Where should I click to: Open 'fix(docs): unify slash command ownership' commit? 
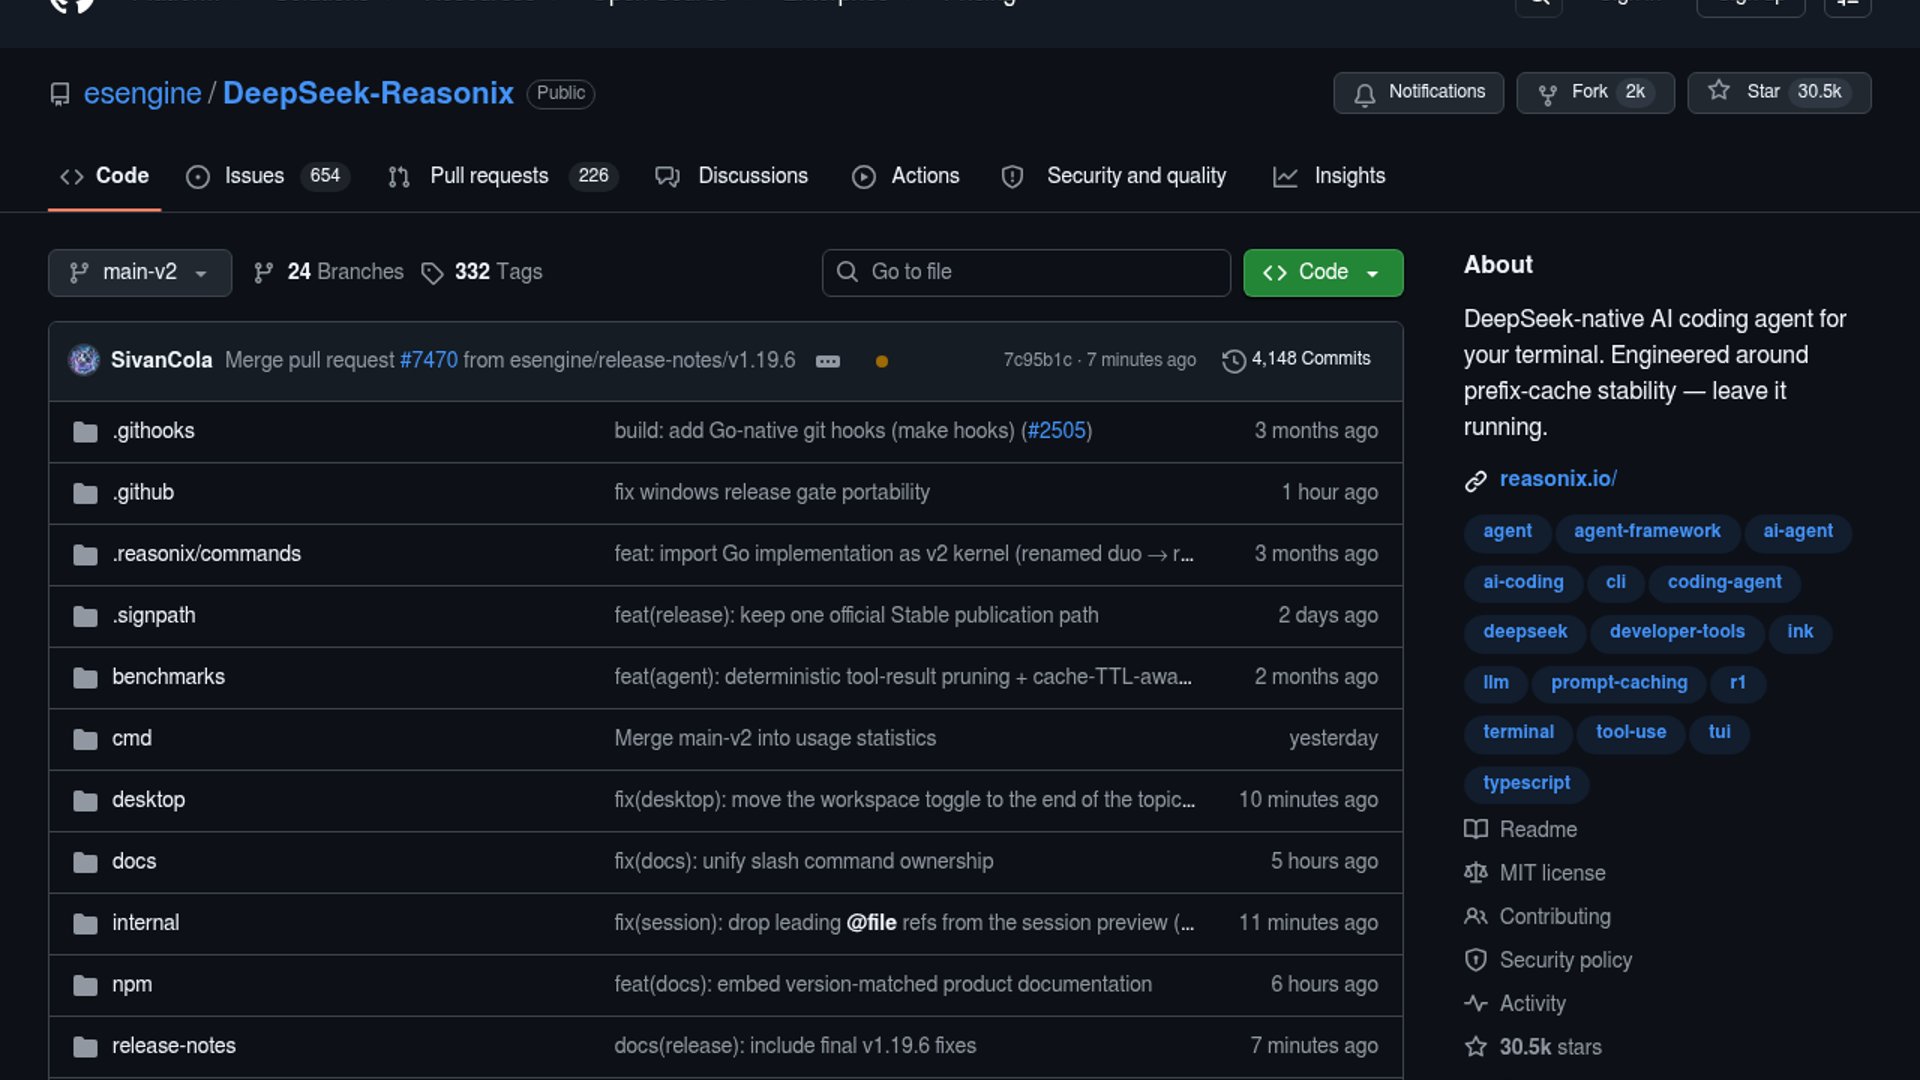click(x=804, y=862)
